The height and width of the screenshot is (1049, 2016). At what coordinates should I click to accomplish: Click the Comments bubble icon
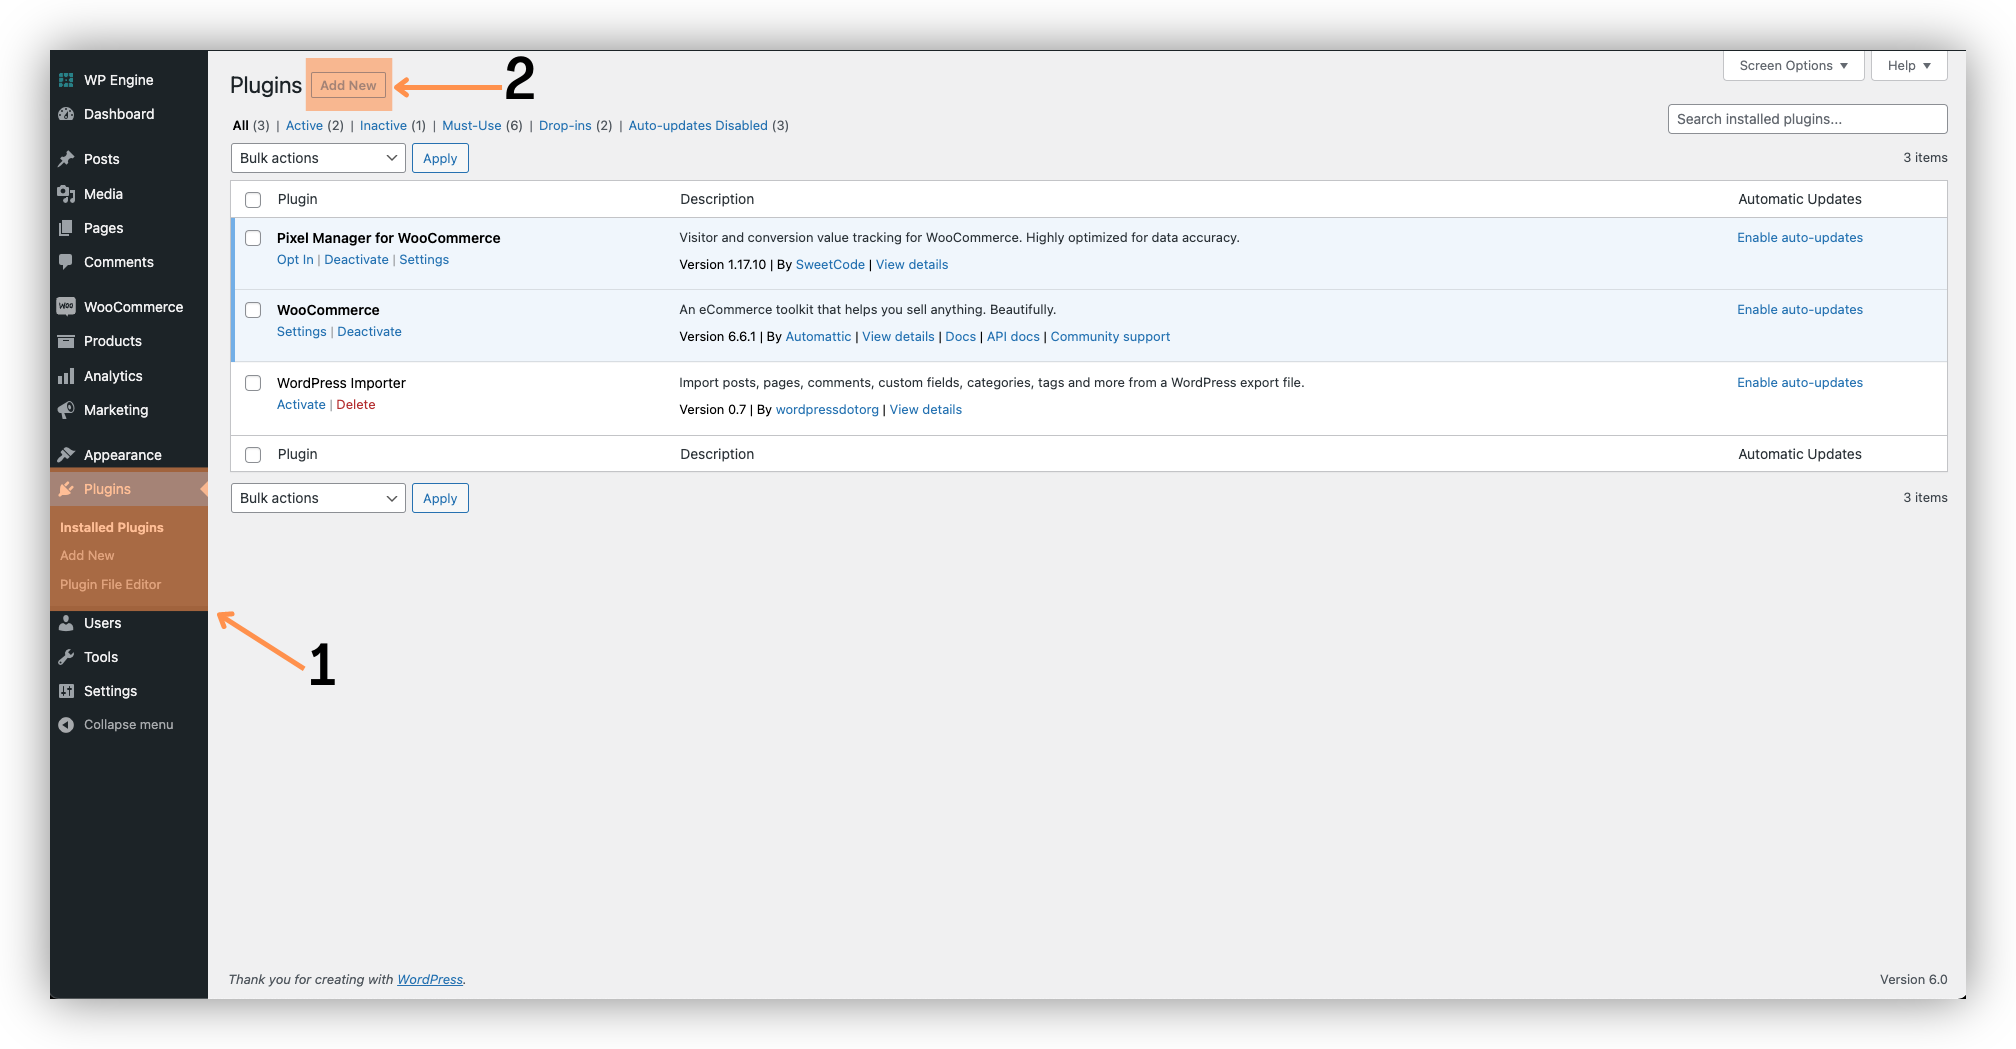pyautogui.click(x=66, y=262)
